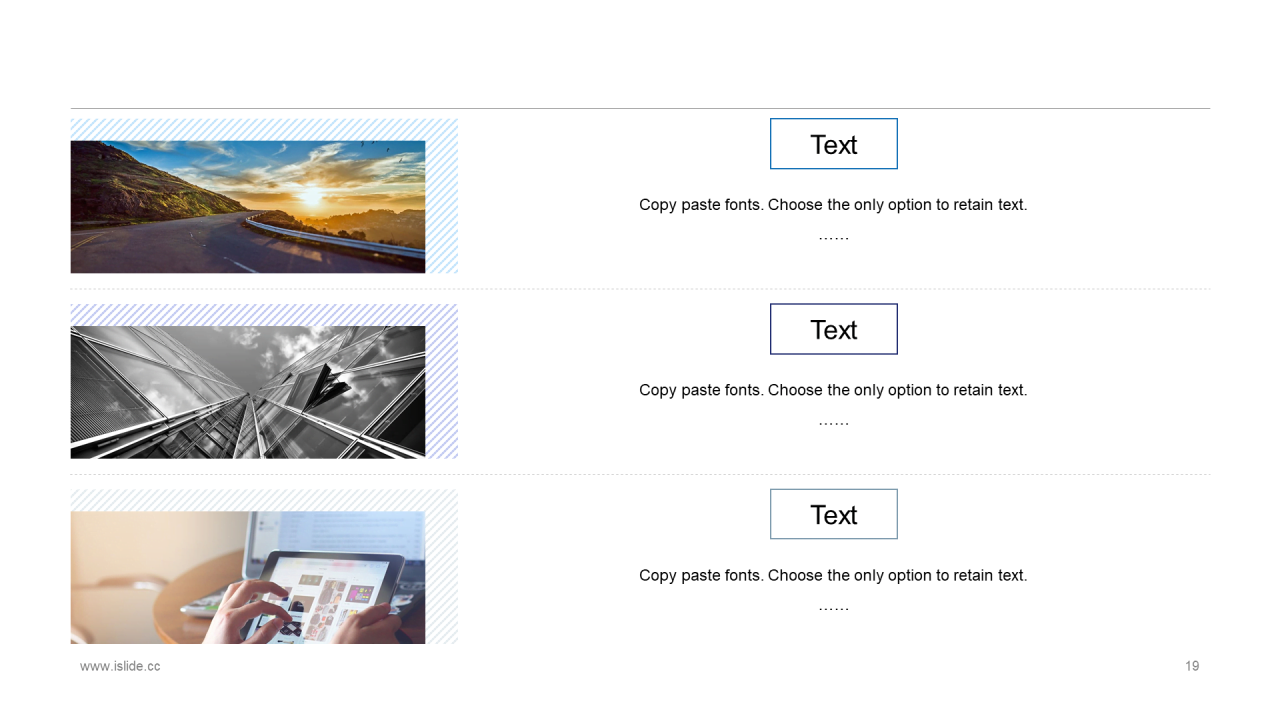This screenshot has height=720, width=1280.
Task: Select dashed divider below the road photo
Action: click(640, 289)
